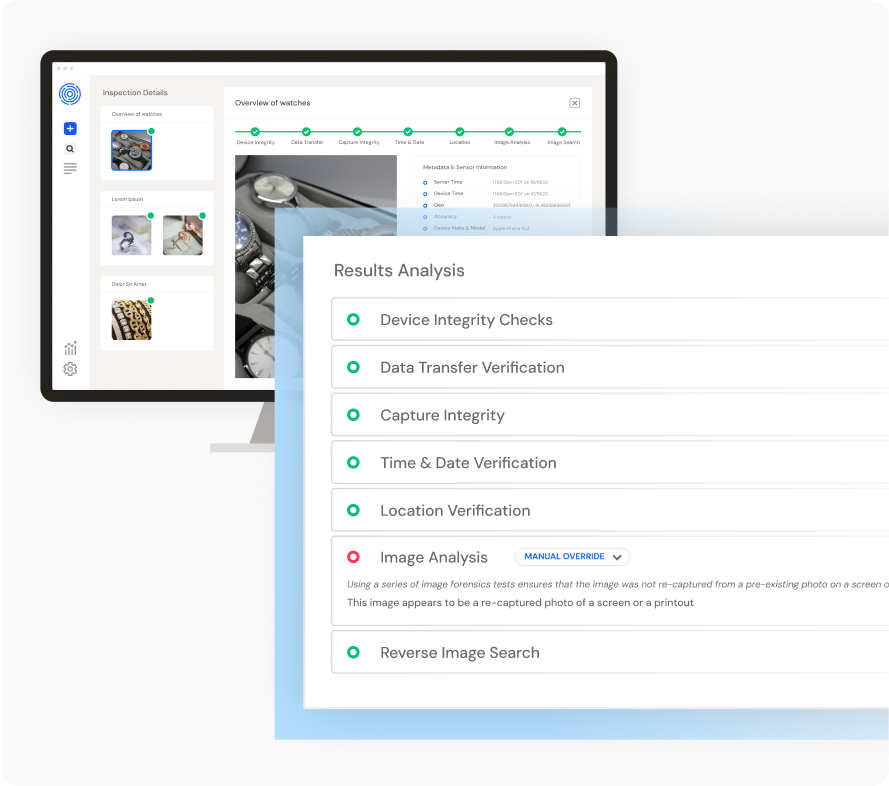889x786 pixels.
Task: Select the Device Integrity step checkmark
Action: point(255,132)
